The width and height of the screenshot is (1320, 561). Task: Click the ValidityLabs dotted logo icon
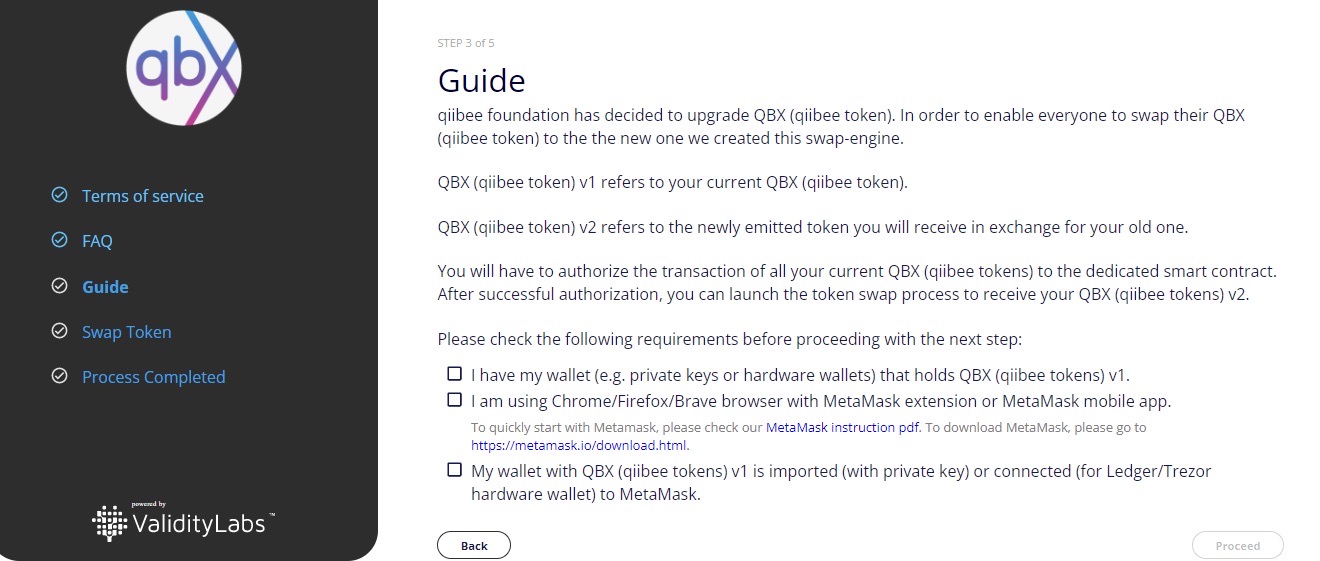(x=110, y=522)
